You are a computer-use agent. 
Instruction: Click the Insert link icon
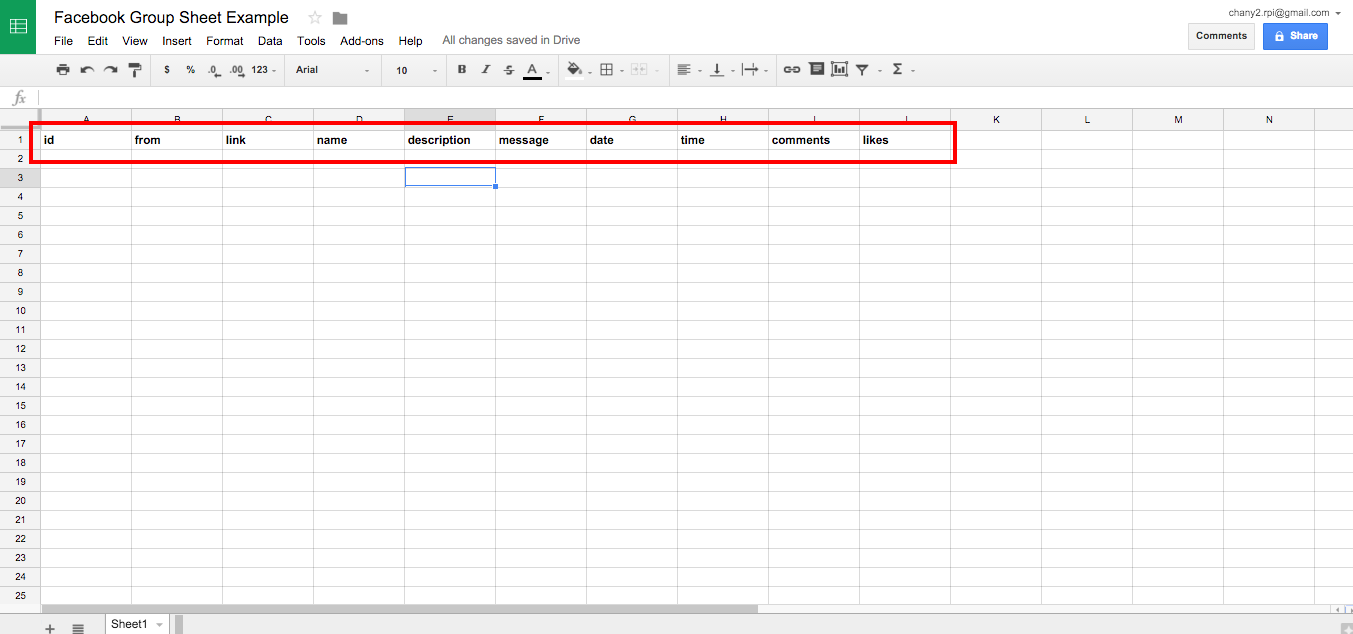pos(792,70)
